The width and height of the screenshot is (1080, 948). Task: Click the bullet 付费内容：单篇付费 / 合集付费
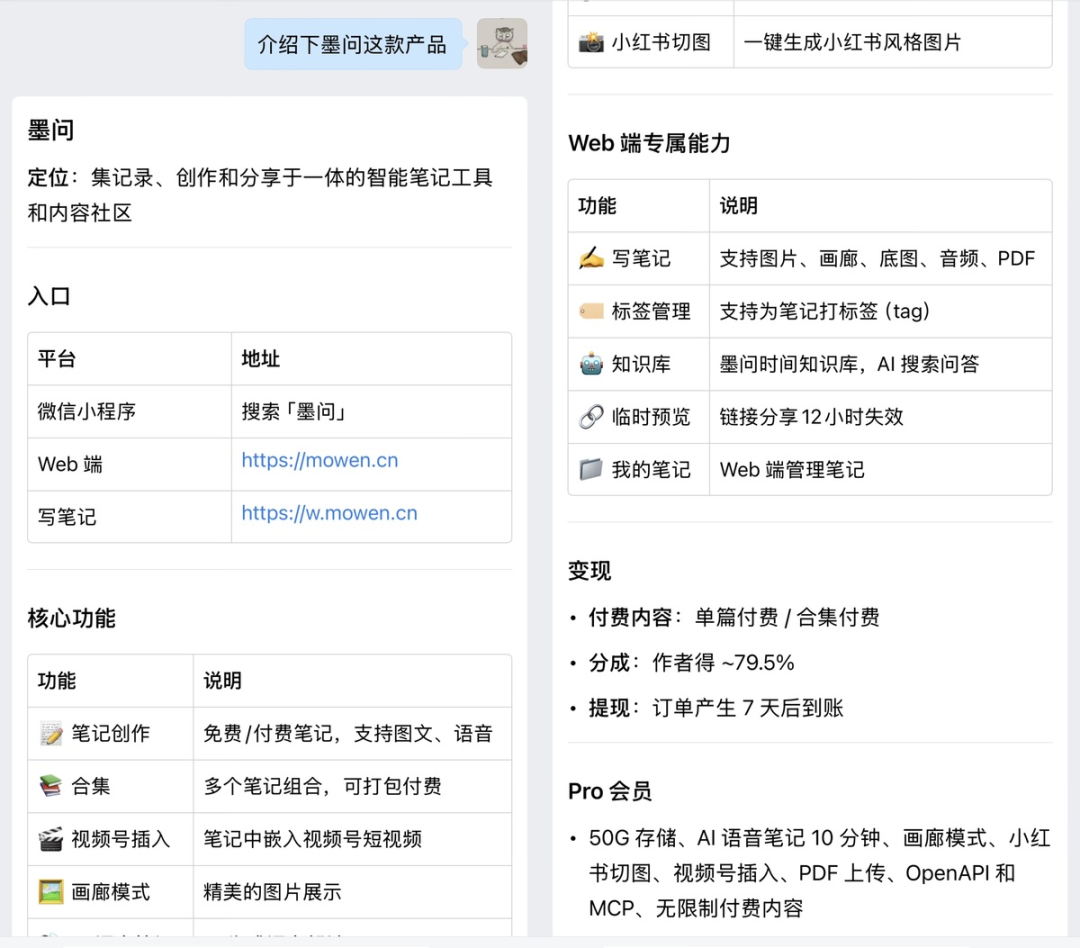(x=724, y=617)
